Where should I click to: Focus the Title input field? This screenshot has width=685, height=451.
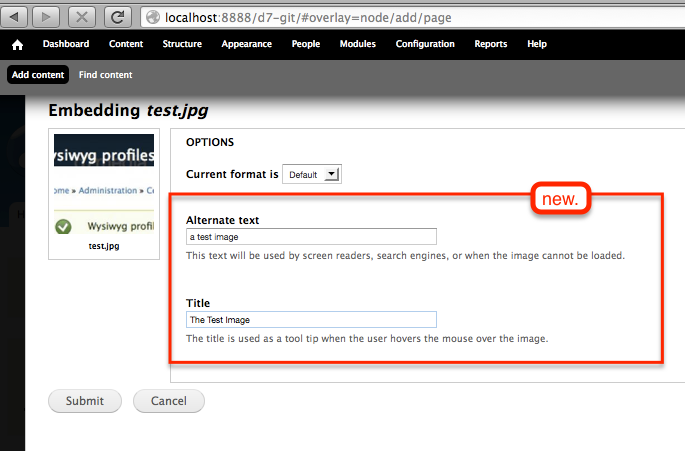[311, 320]
